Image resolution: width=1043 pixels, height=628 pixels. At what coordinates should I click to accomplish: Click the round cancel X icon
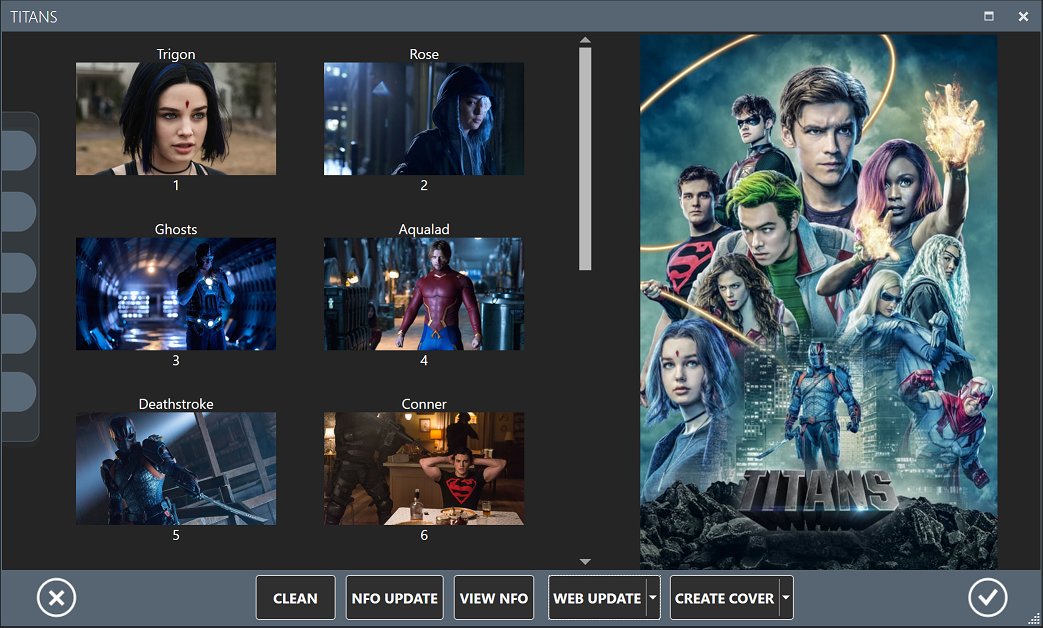tap(57, 598)
